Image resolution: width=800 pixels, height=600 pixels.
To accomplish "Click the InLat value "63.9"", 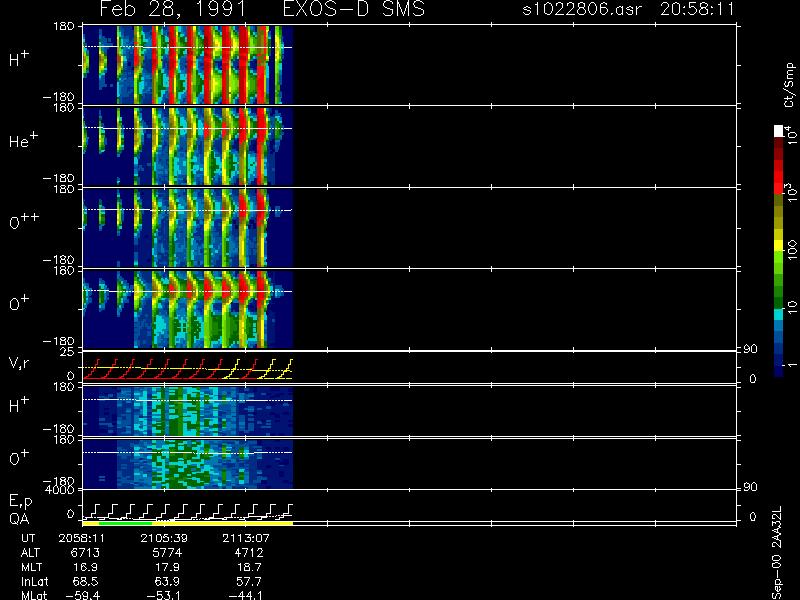I will click(x=167, y=581).
